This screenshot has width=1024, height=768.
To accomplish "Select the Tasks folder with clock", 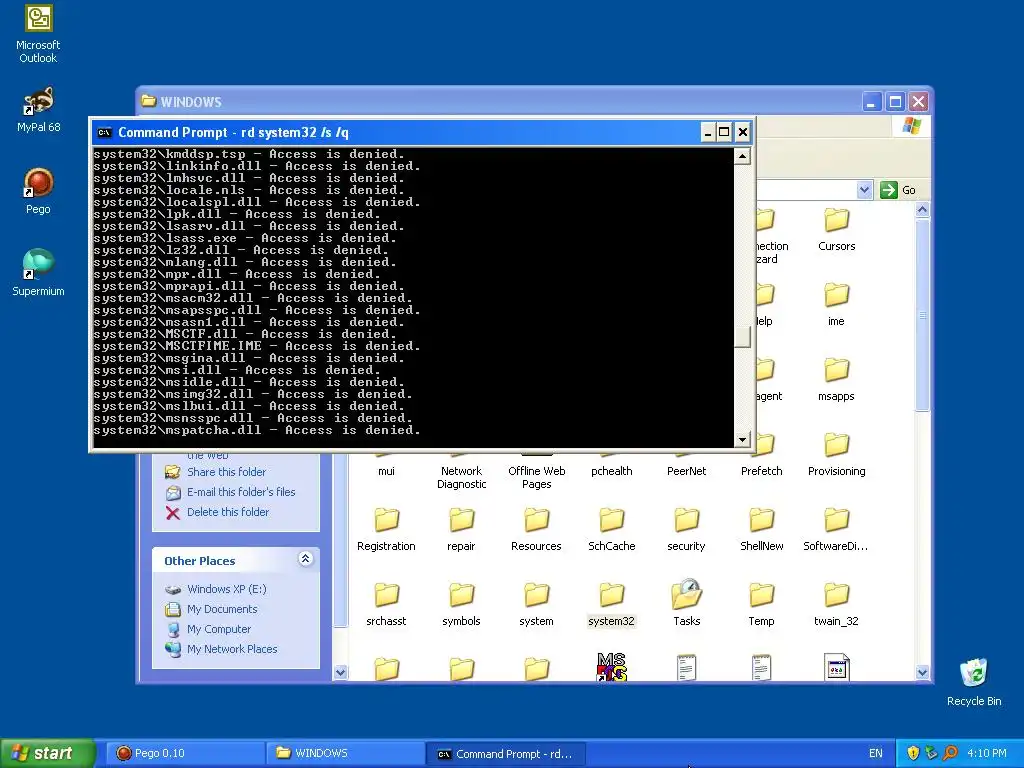I will pos(686,603).
